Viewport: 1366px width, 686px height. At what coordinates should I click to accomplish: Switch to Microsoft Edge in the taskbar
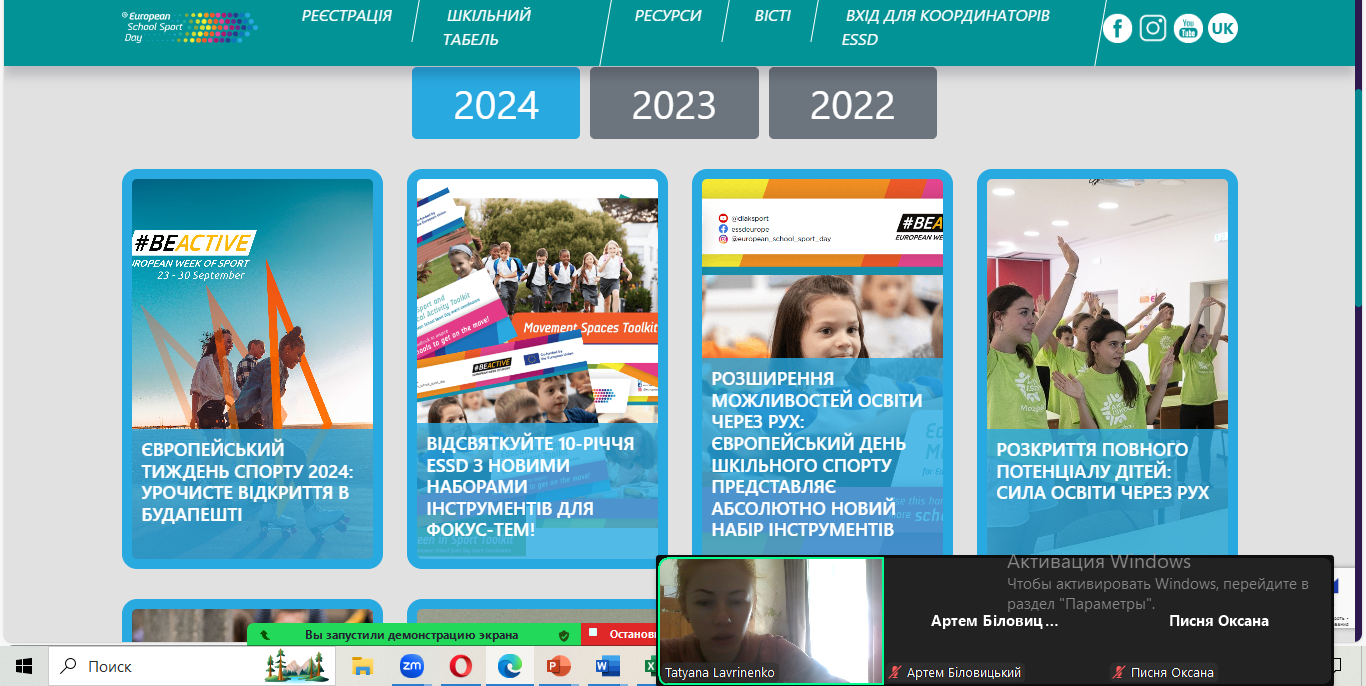[x=509, y=665]
